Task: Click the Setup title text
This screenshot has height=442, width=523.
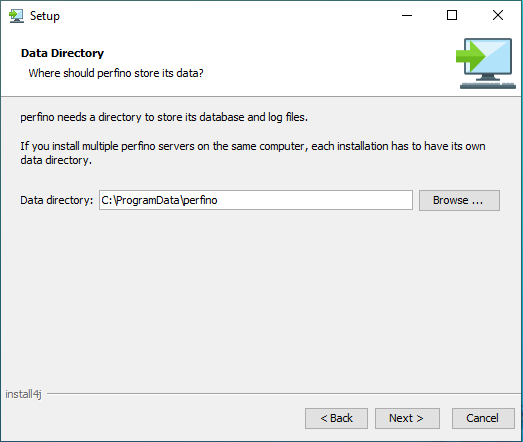Action: pos(45,16)
